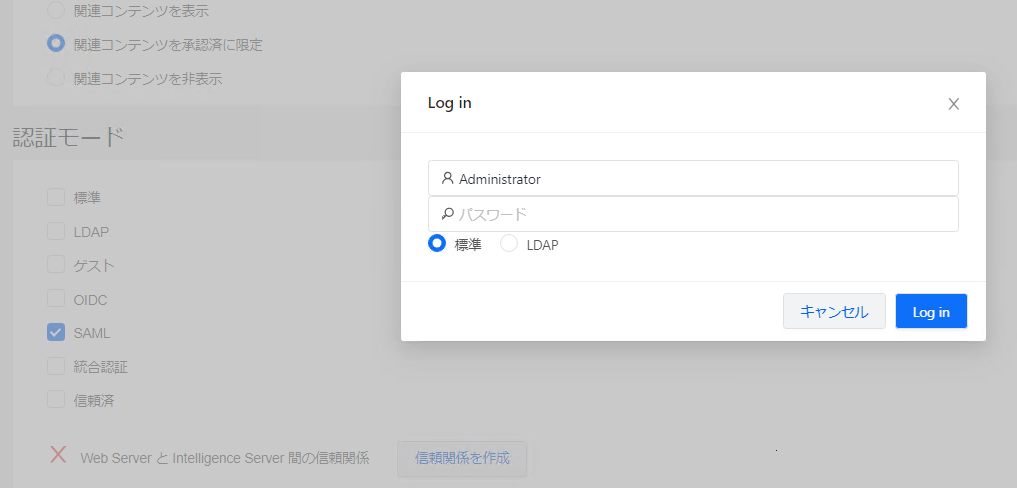Viewport: 1017px width, 488px height.
Task: Select 関連コンテンツを表示 radio option
Action: pyautogui.click(x=56, y=10)
